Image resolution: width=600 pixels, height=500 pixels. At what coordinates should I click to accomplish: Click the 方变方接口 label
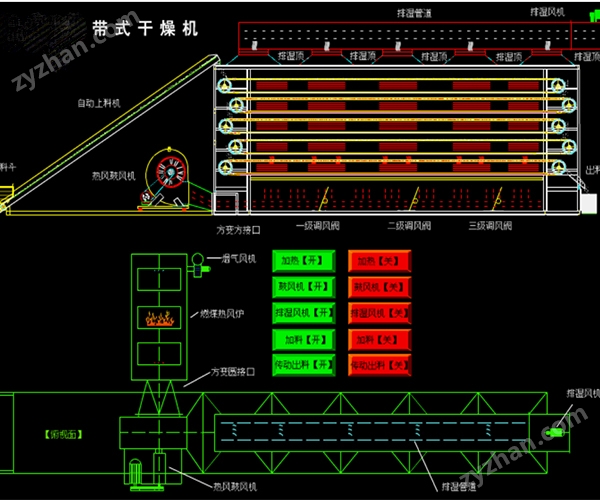tap(238, 230)
